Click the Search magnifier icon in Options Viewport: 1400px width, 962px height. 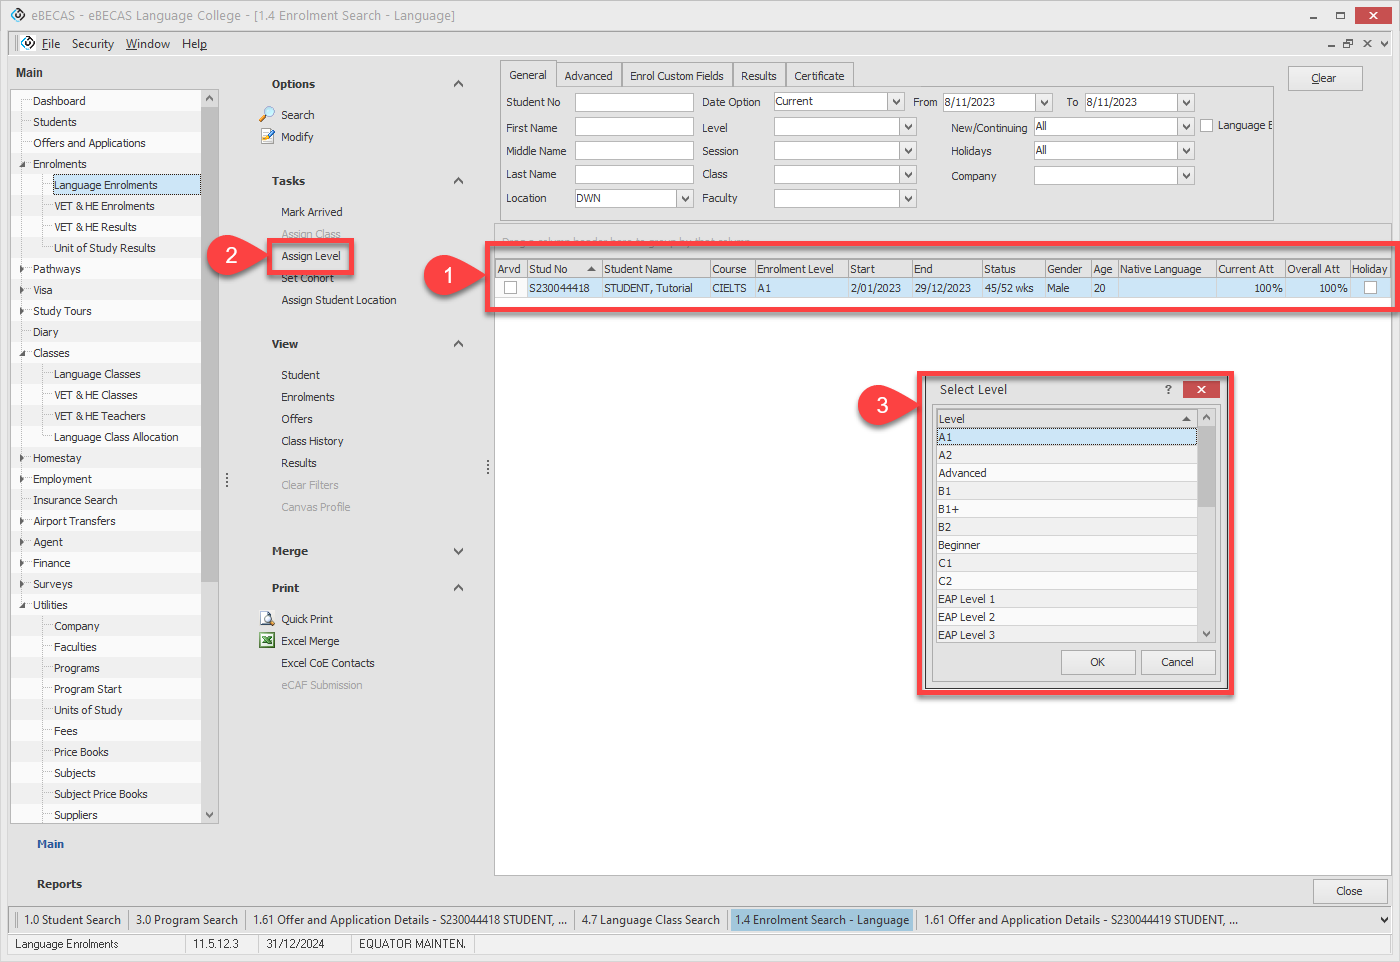click(x=267, y=115)
